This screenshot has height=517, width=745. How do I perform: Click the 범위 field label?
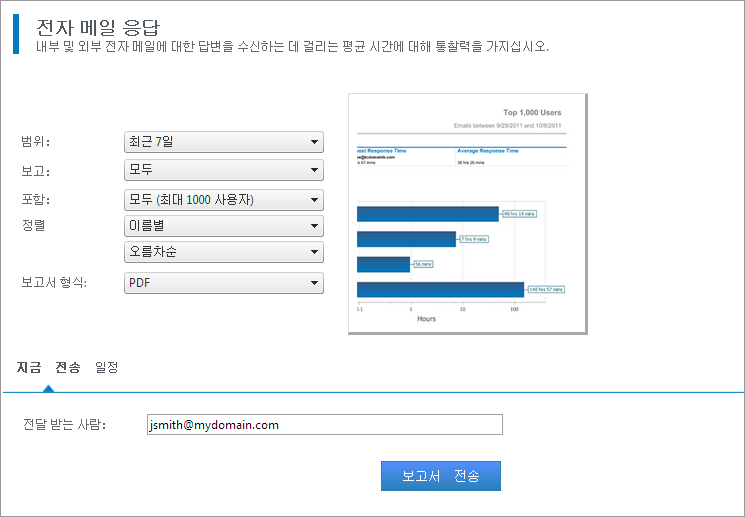tap(36, 142)
